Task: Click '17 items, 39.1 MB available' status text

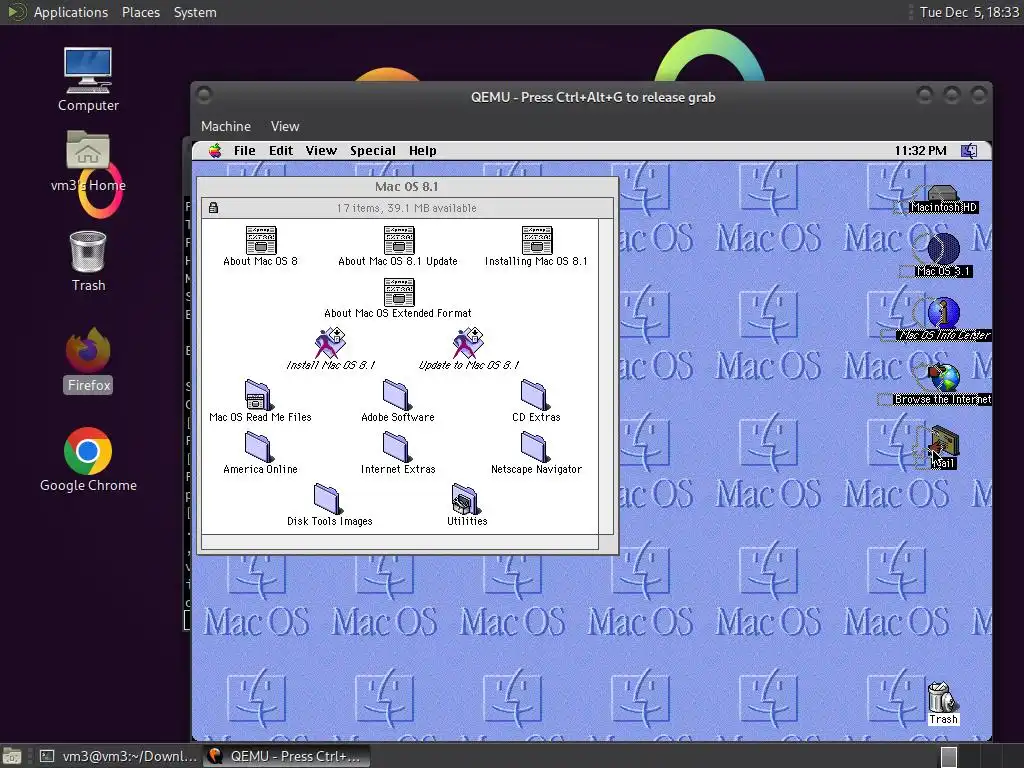Action: click(x=406, y=208)
